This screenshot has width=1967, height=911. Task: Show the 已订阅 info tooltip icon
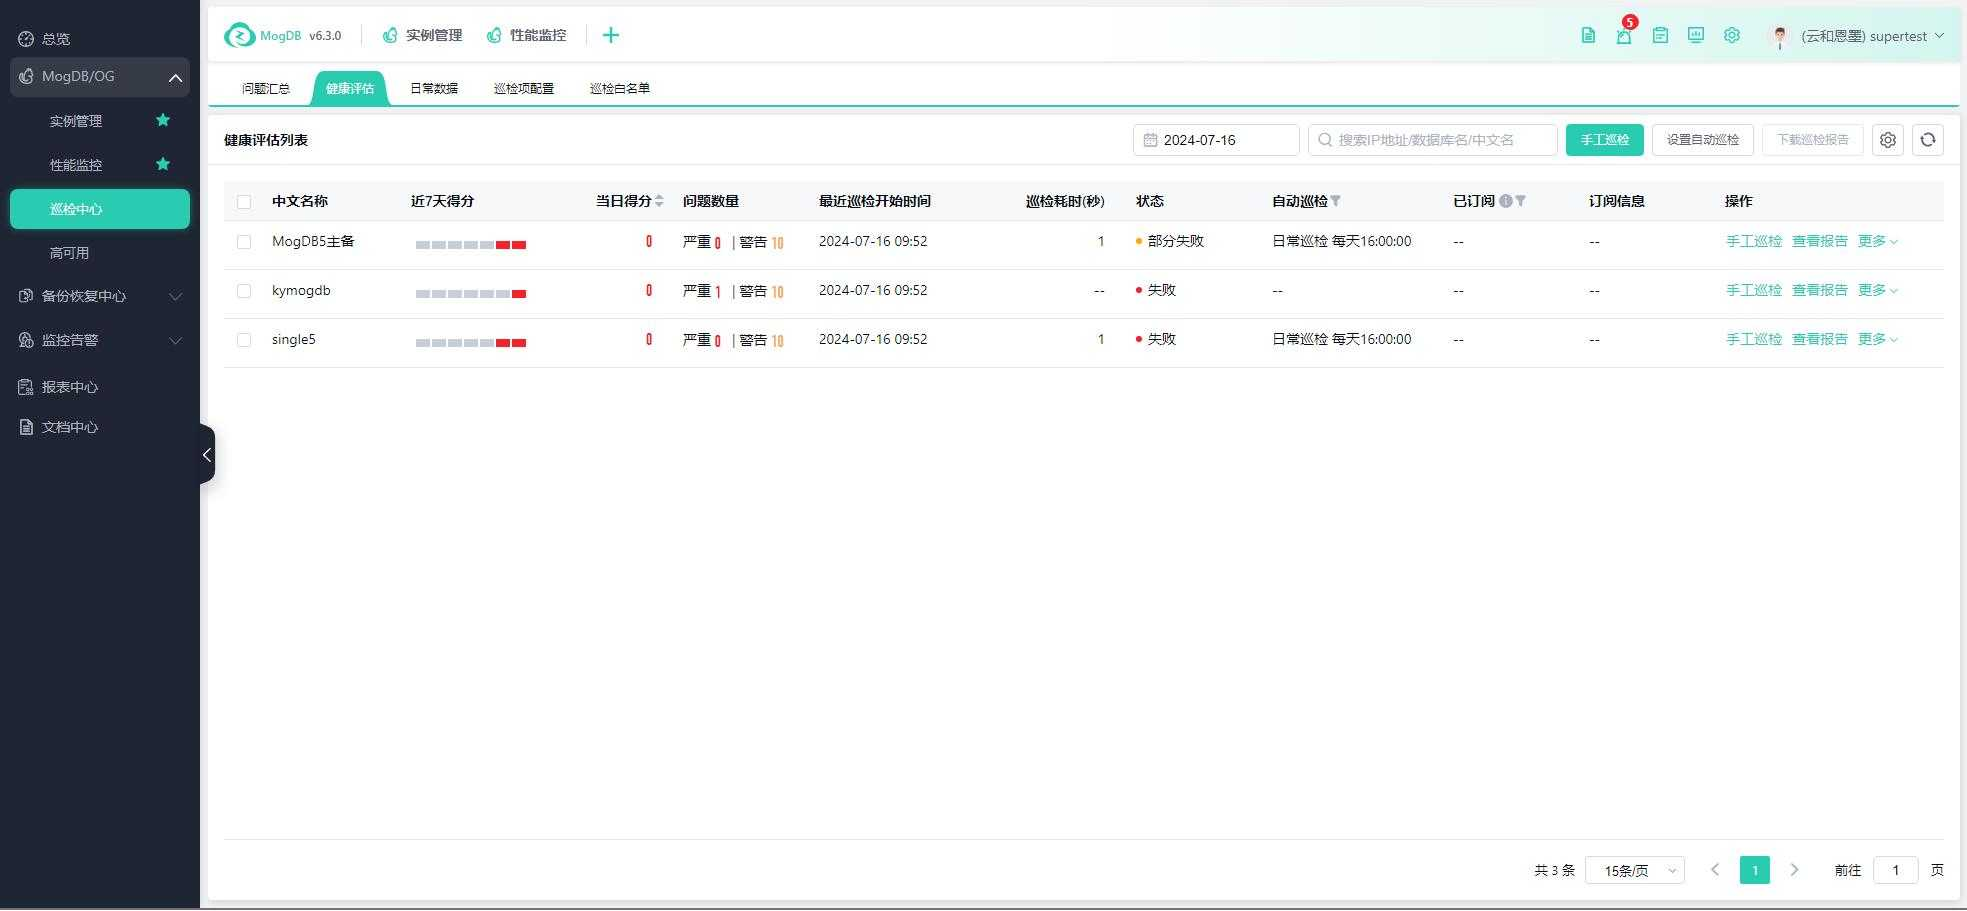click(1506, 201)
